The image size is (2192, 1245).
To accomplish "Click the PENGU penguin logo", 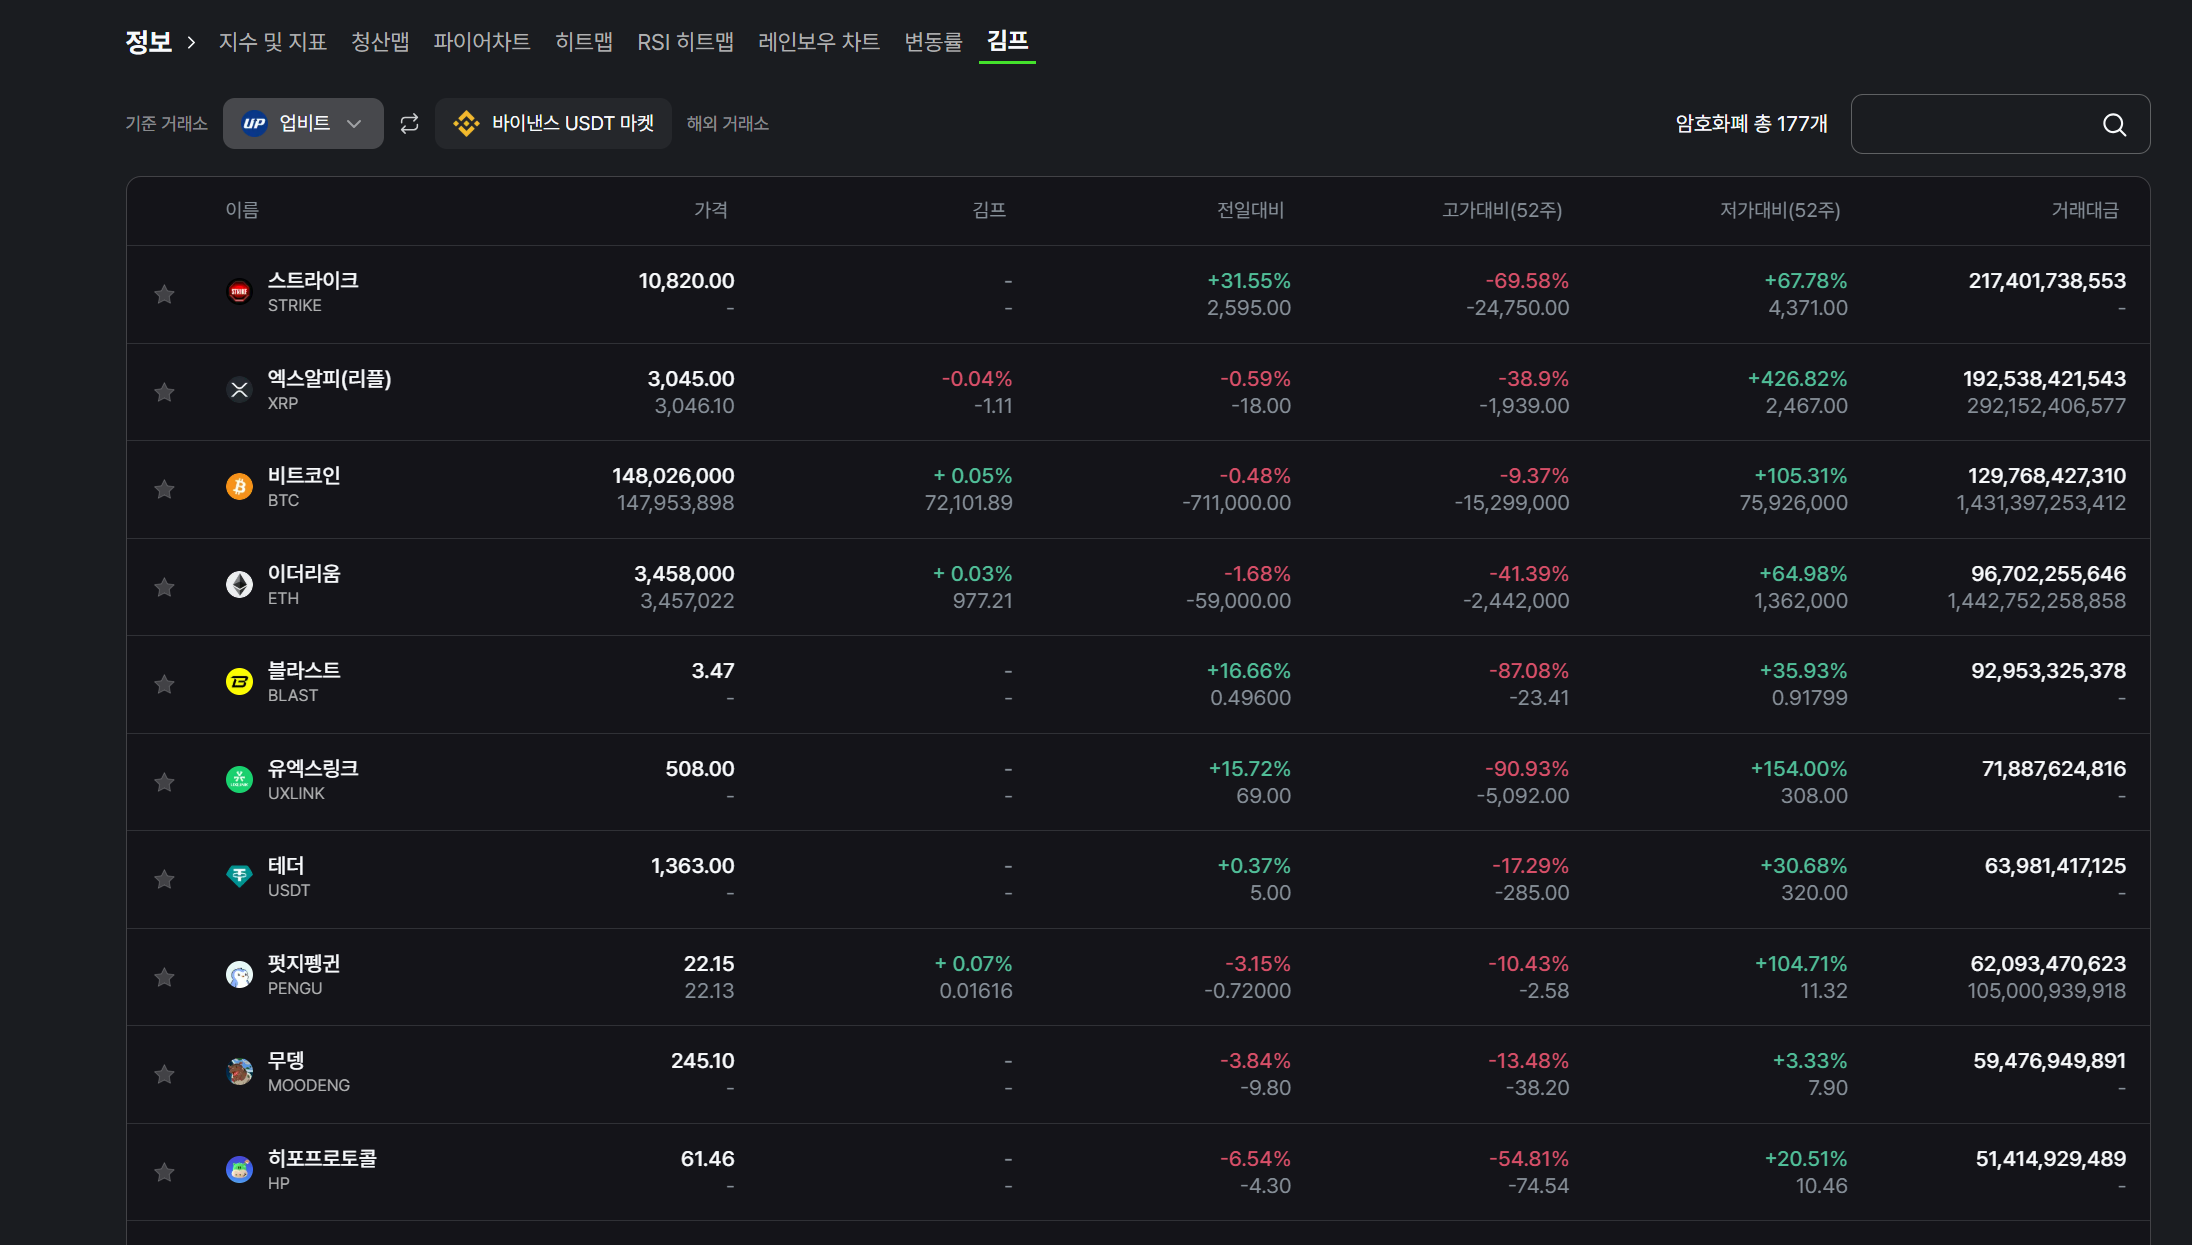I will [x=239, y=975].
